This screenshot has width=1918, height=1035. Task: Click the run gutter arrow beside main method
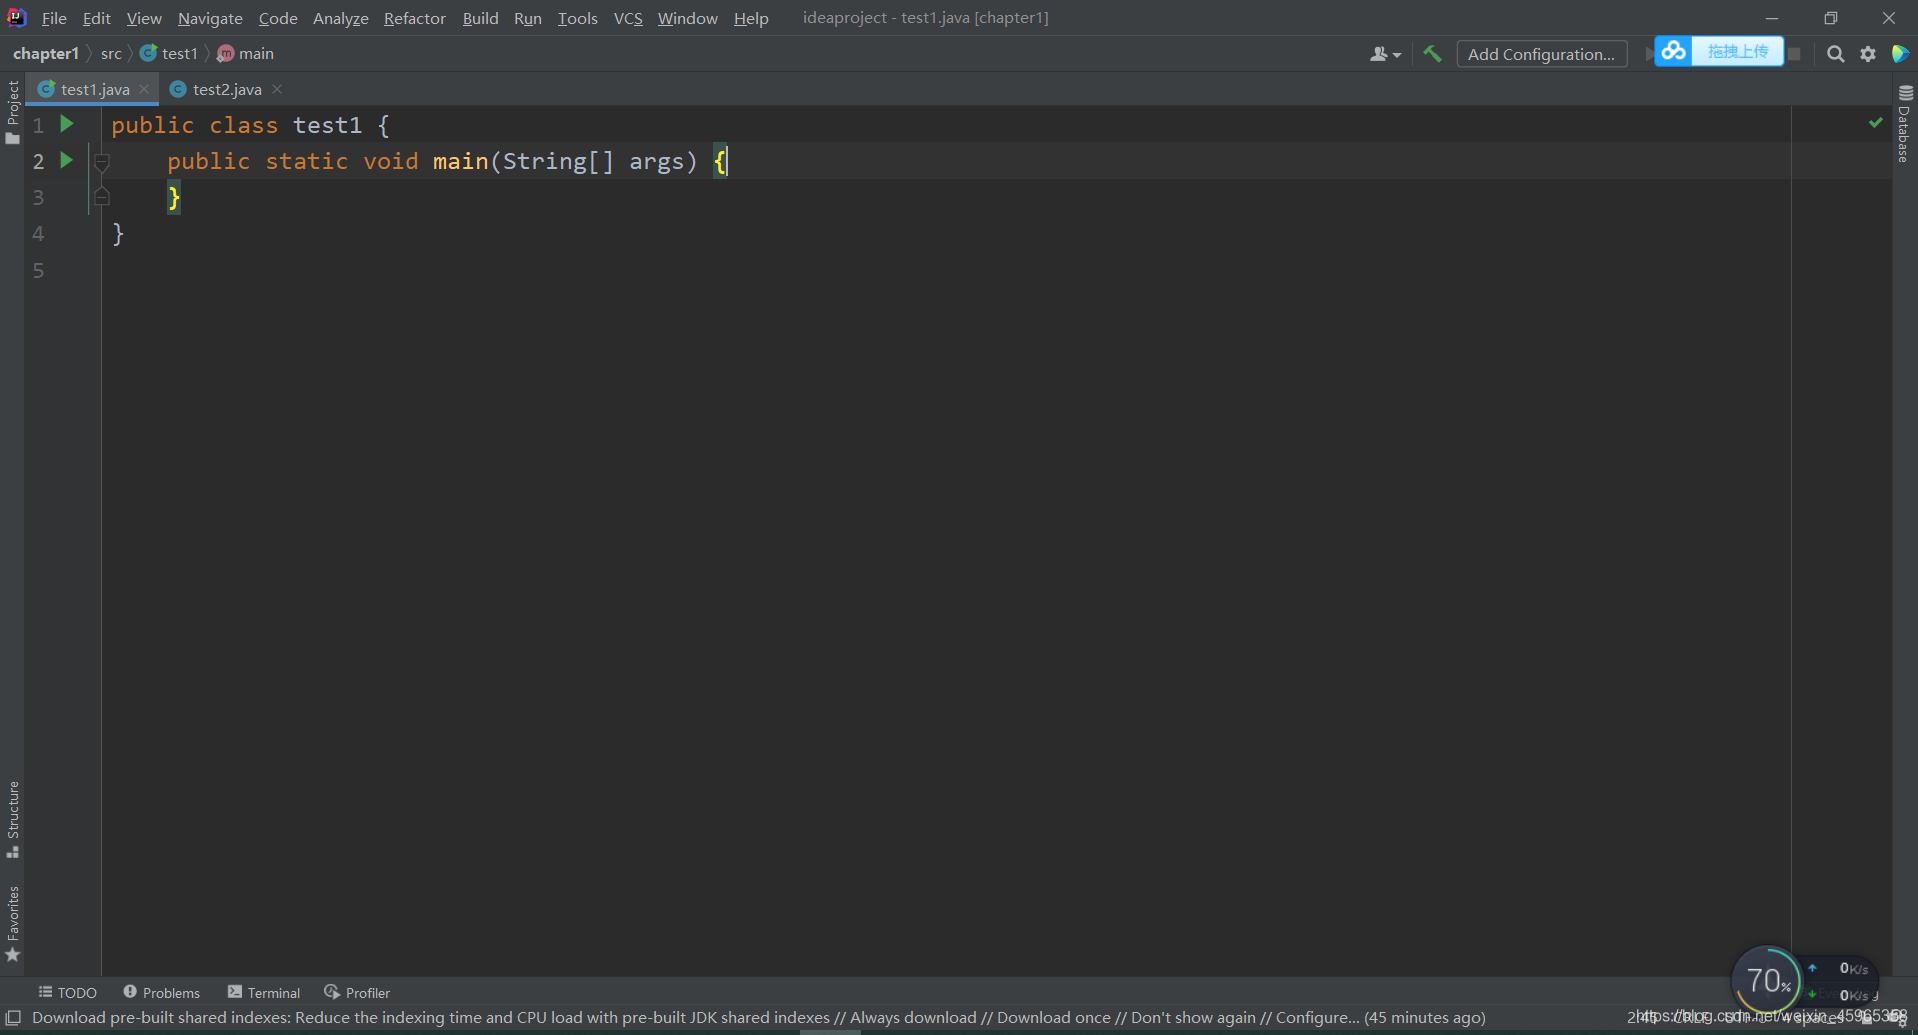coord(67,160)
